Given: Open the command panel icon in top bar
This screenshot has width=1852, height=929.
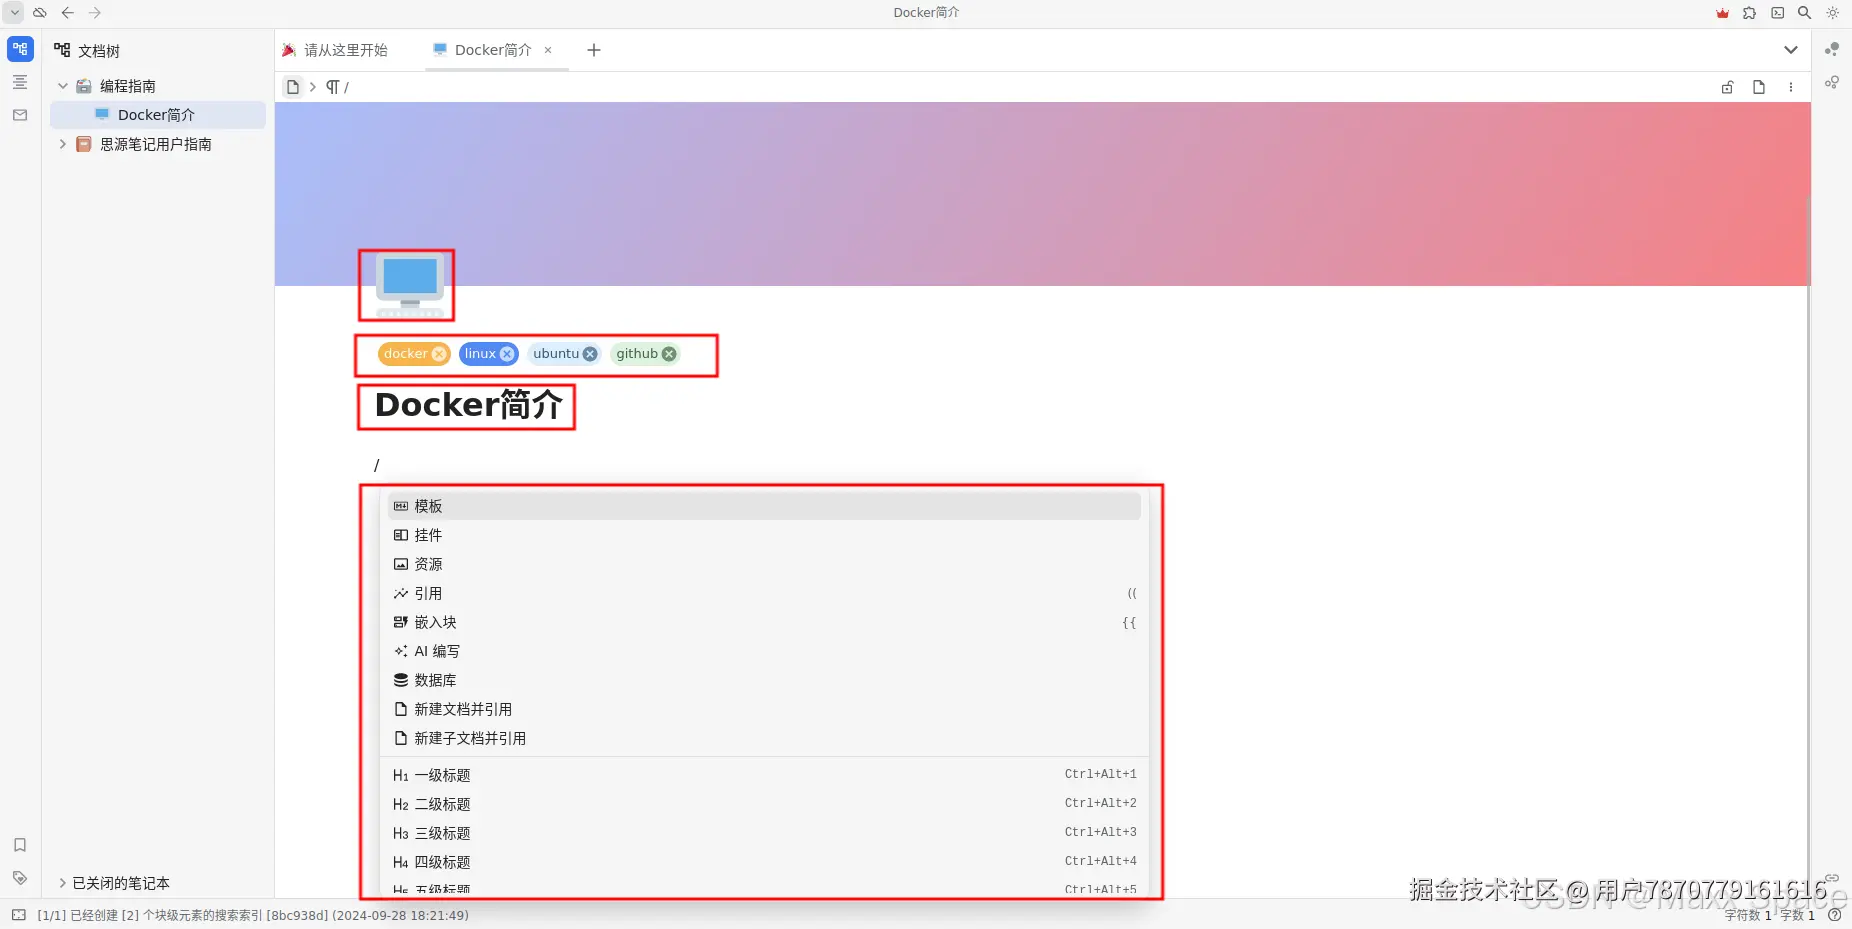Looking at the screenshot, I should (1777, 13).
